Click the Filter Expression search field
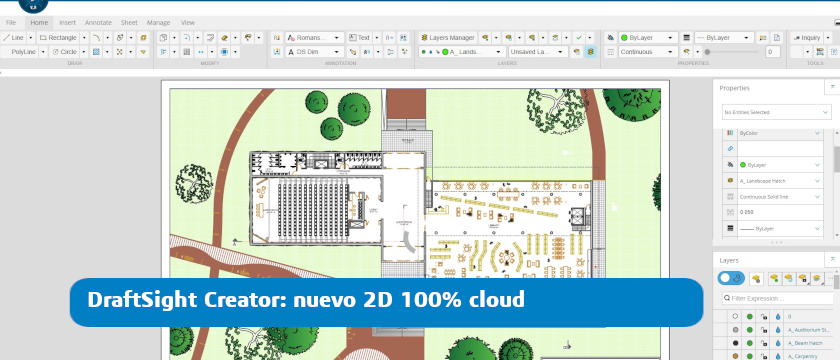 [x=777, y=298]
